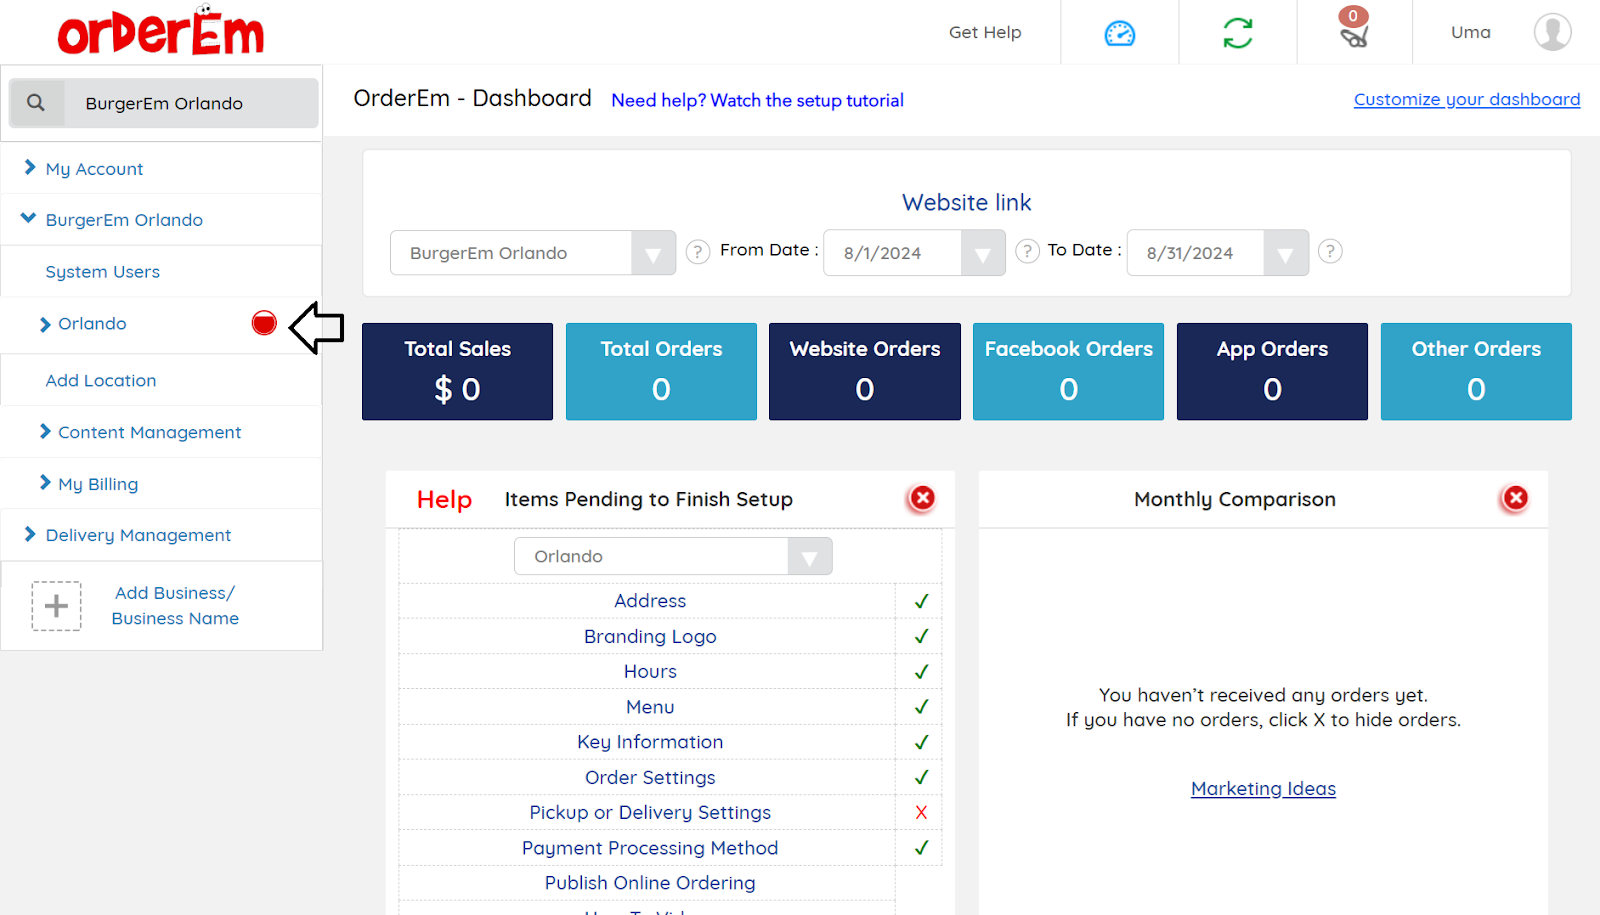Image resolution: width=1600 pixels, height=915 pixels.
Task: Close the Items Pending to Finish Setup panel
Action: (x=921, y=498)
